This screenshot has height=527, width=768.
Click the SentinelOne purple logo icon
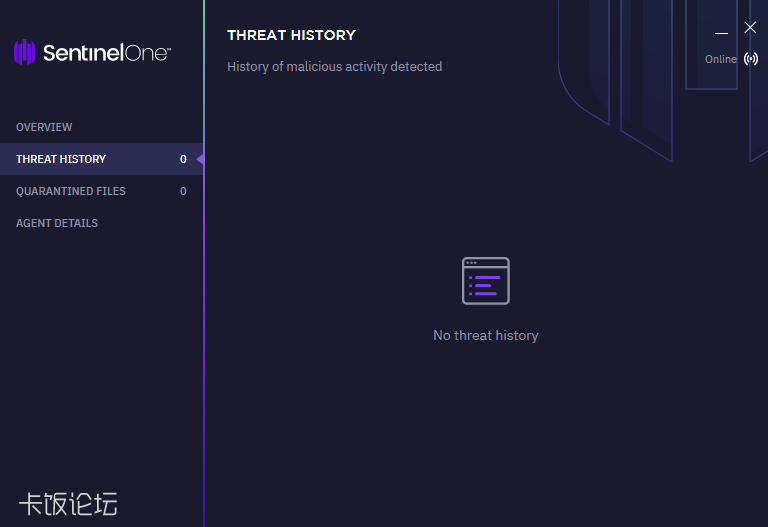click(x=25, y=52)
